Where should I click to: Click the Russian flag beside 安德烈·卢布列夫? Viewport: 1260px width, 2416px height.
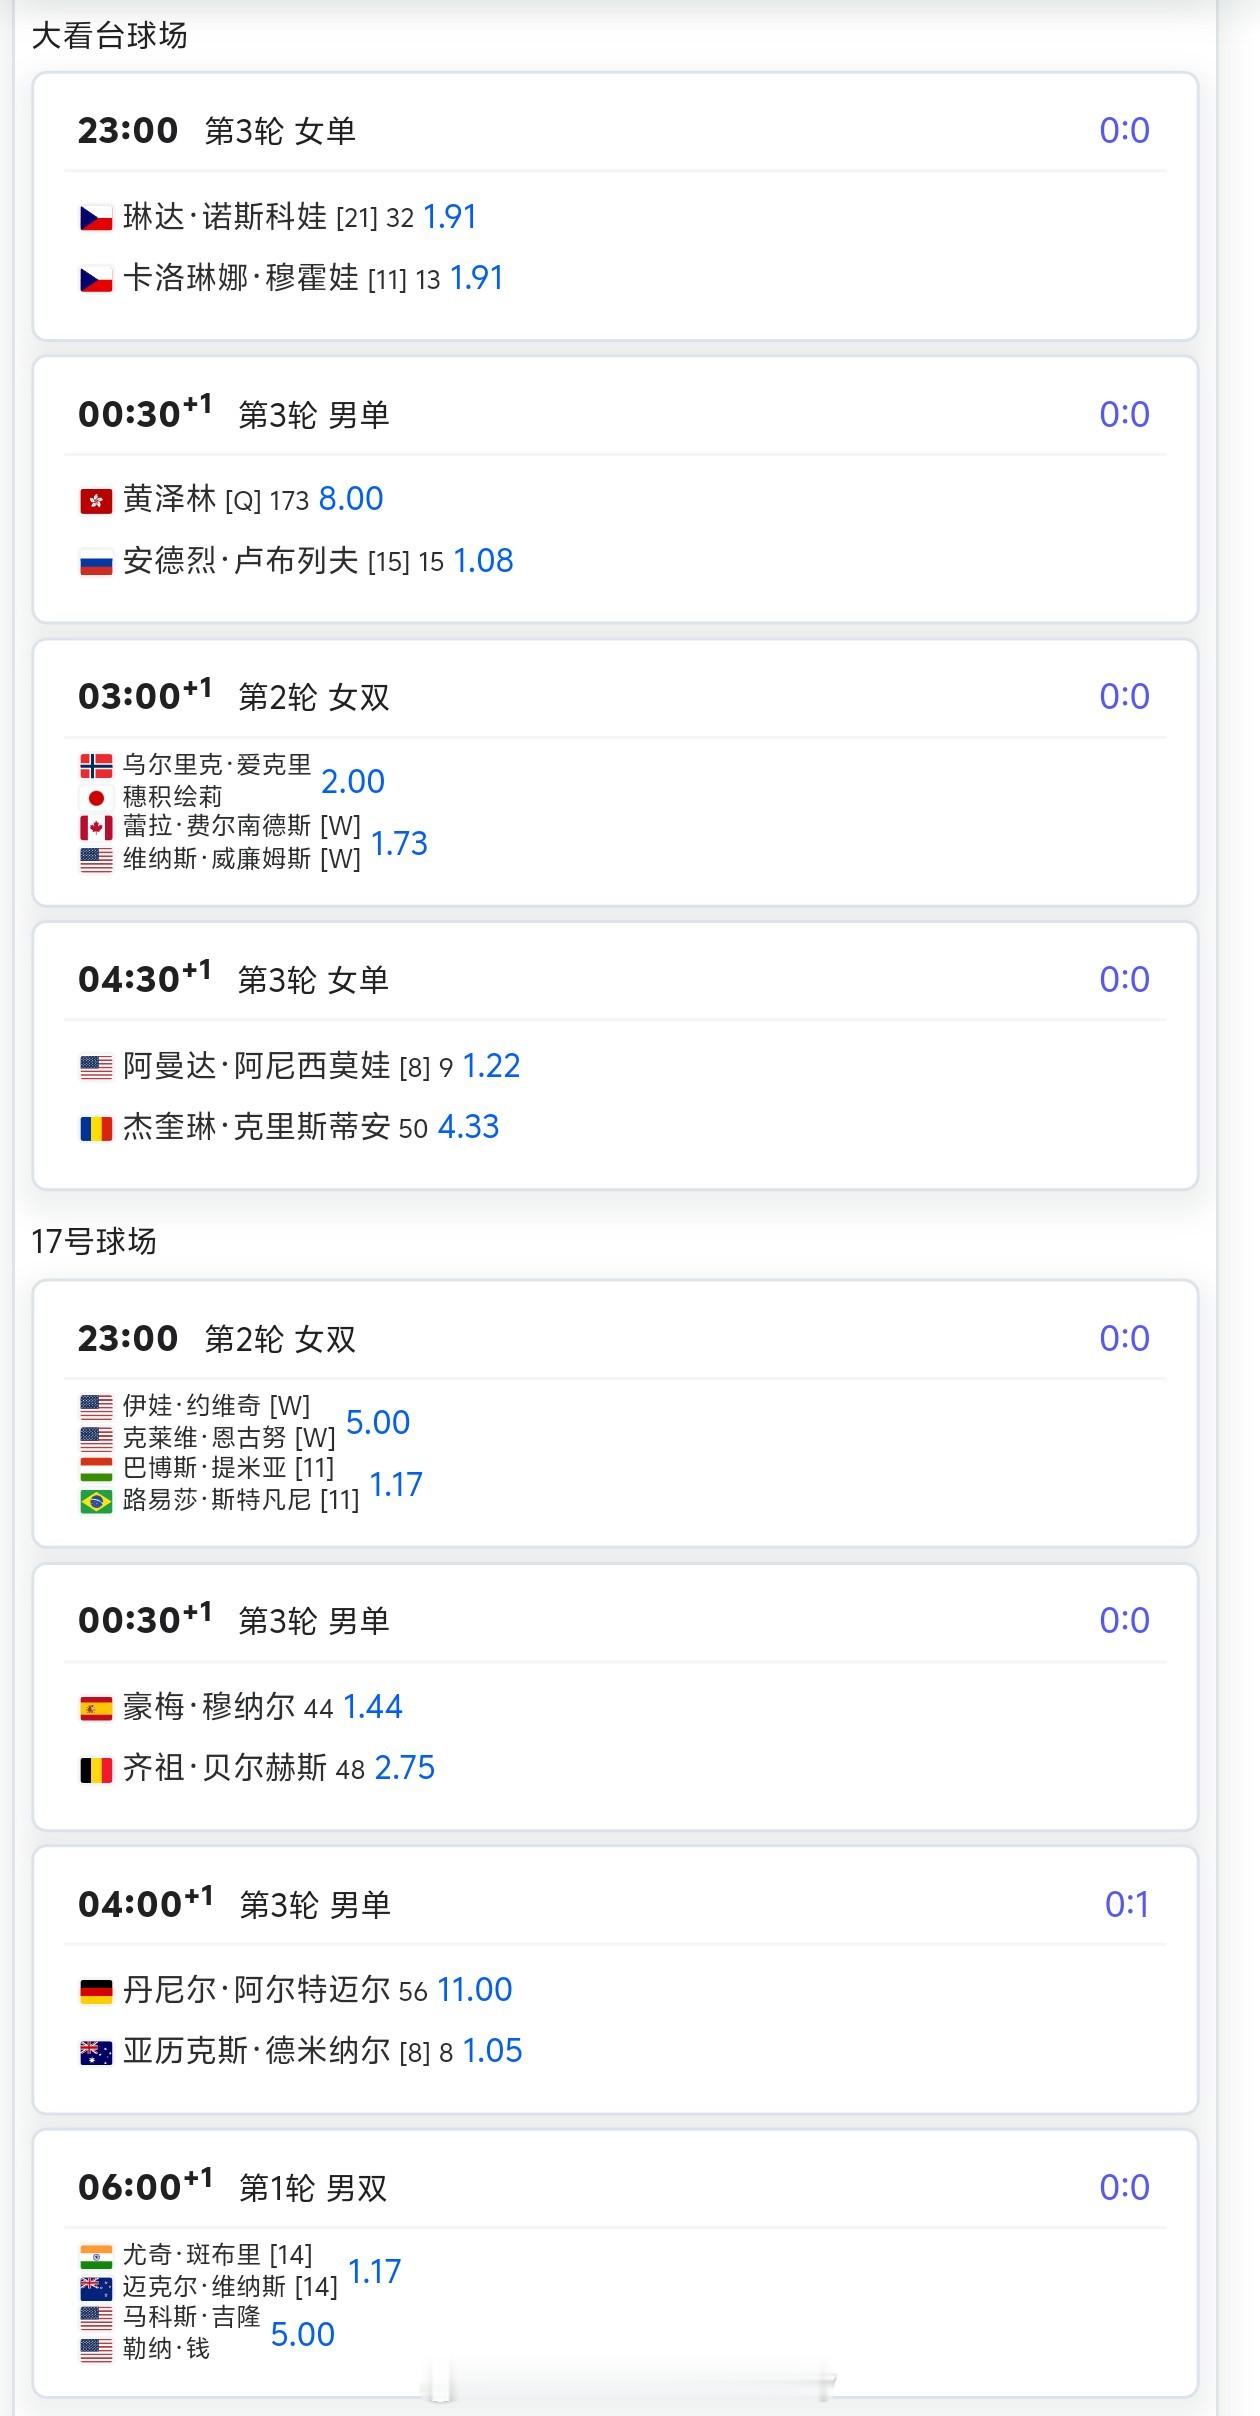pos(96,563)
